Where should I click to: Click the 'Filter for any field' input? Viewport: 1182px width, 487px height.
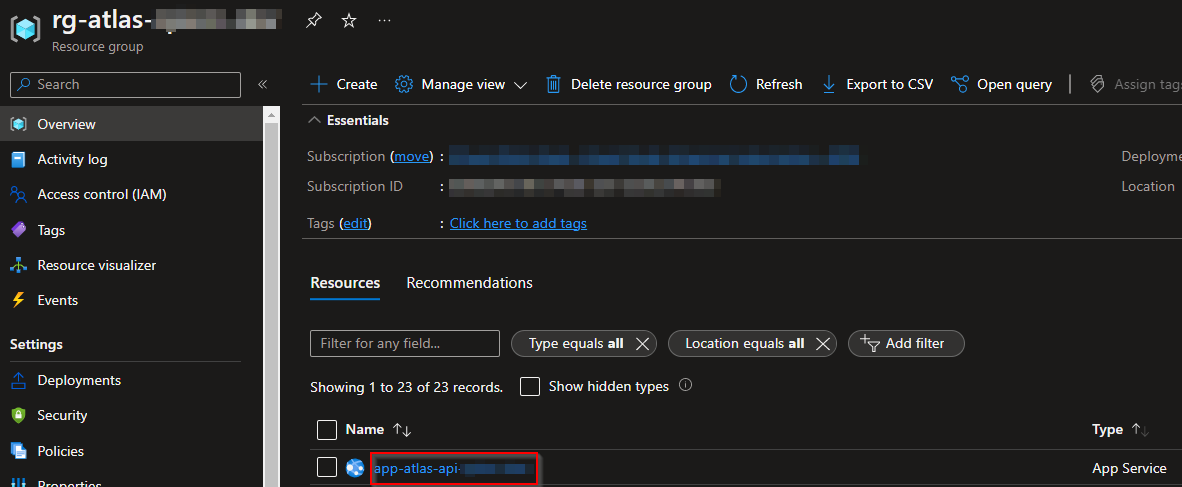405,344
